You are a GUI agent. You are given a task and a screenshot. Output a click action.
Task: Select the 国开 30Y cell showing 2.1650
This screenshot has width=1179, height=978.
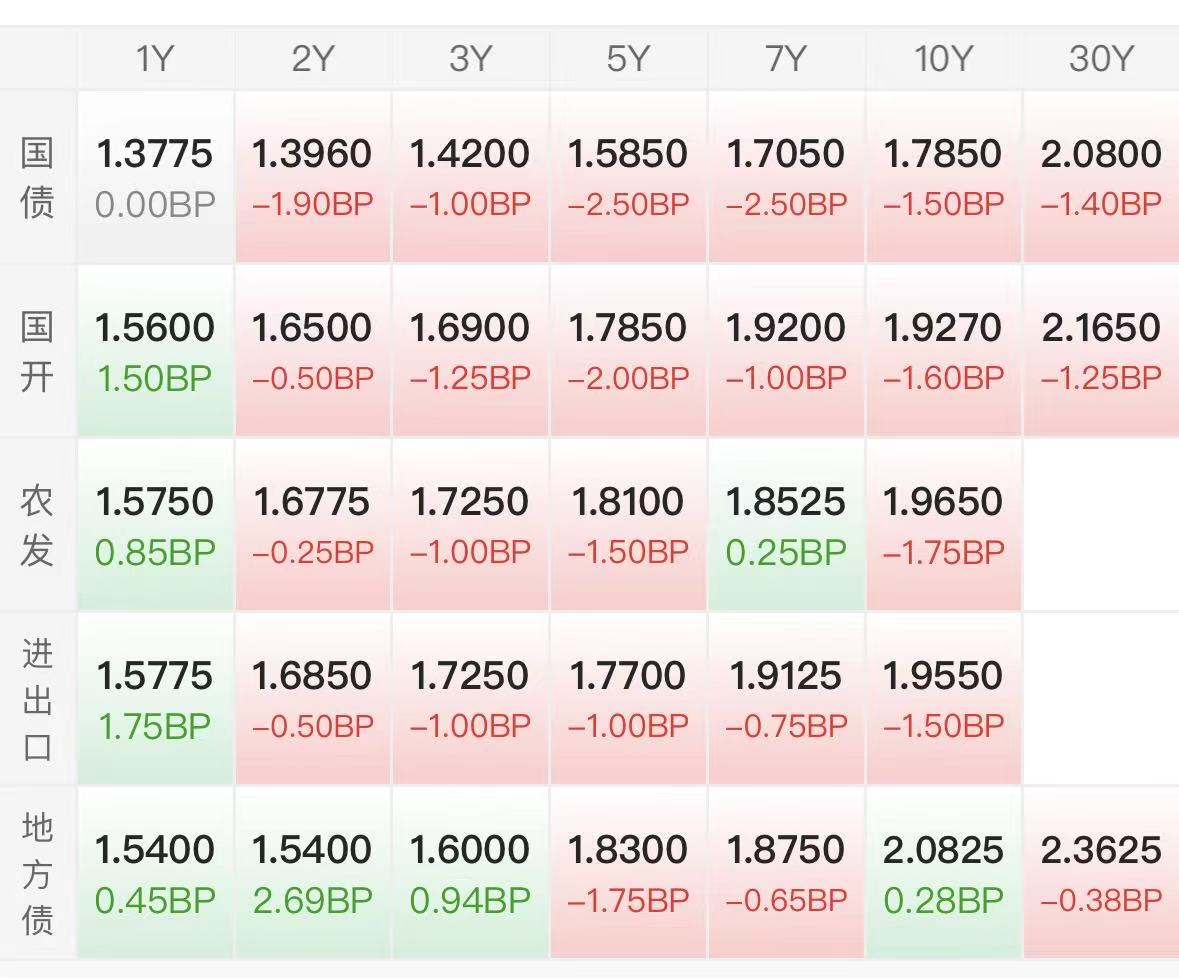pyautogui.click(x=1100, y=351)
